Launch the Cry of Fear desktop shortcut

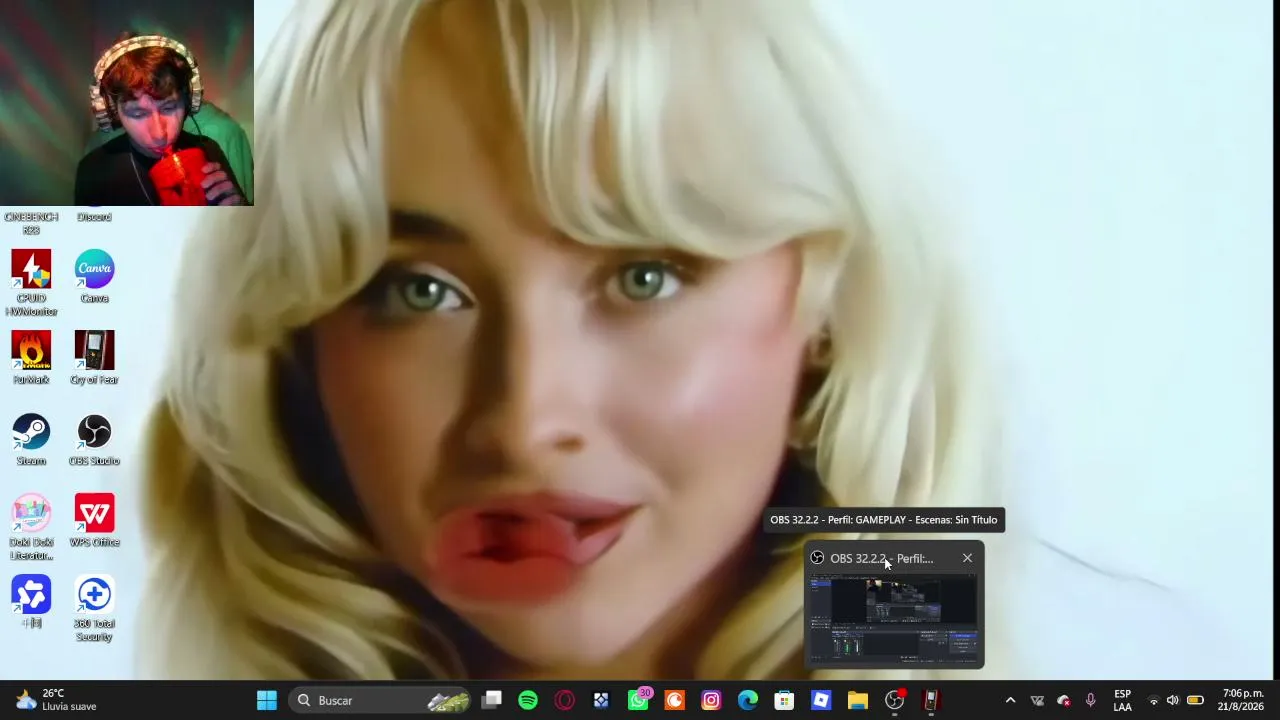click(94, 358)
